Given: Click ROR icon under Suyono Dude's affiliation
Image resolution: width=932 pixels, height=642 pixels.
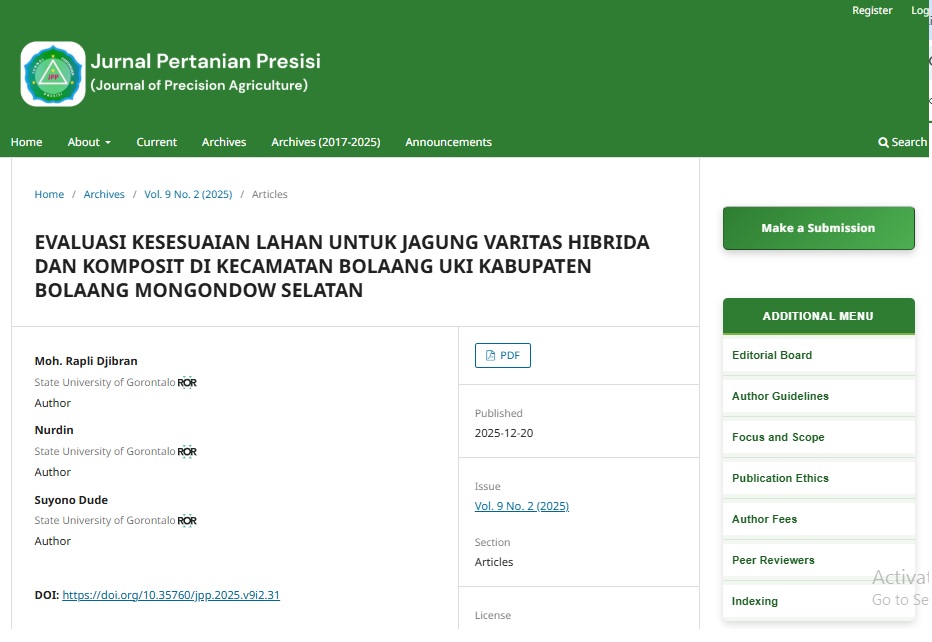Looking at the screenshot, I should 187,521.
